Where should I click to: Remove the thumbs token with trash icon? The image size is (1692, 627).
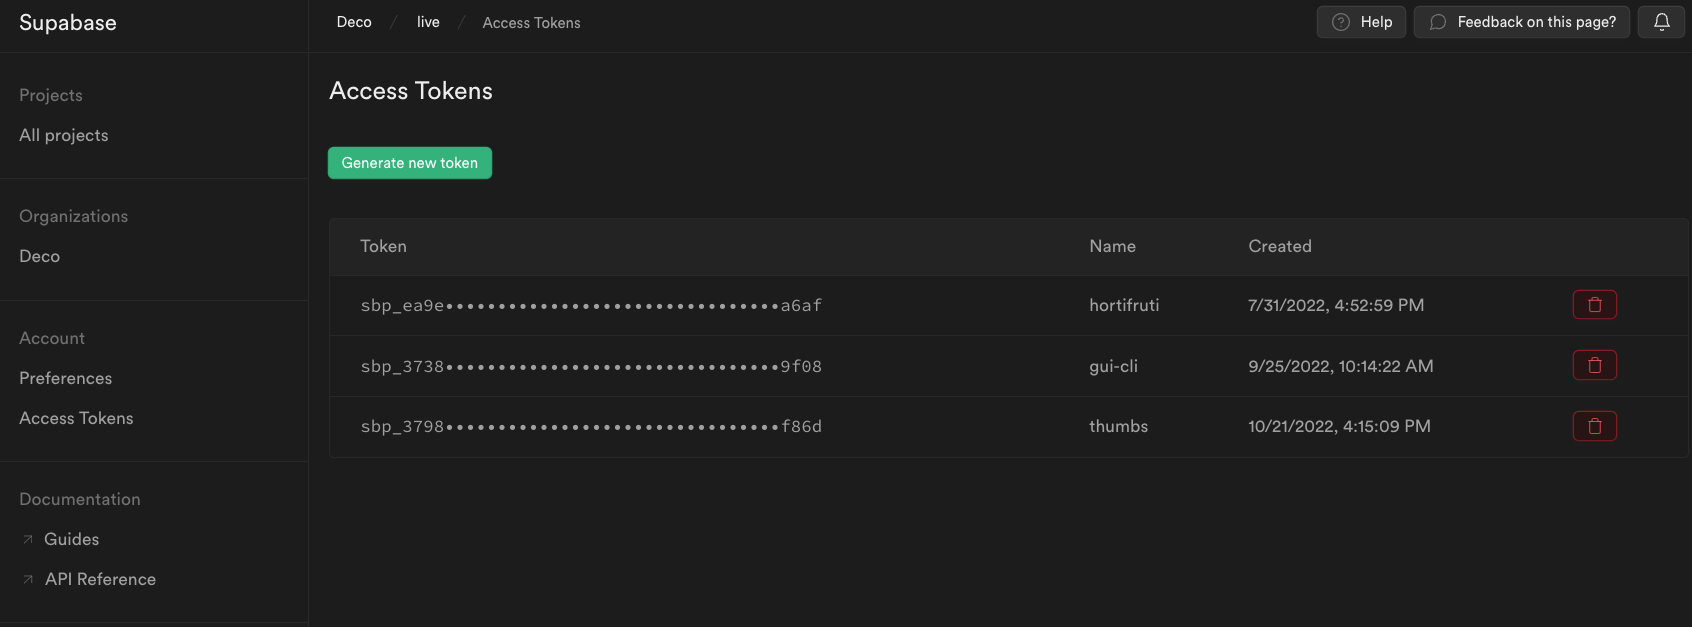pos(1594,427)
